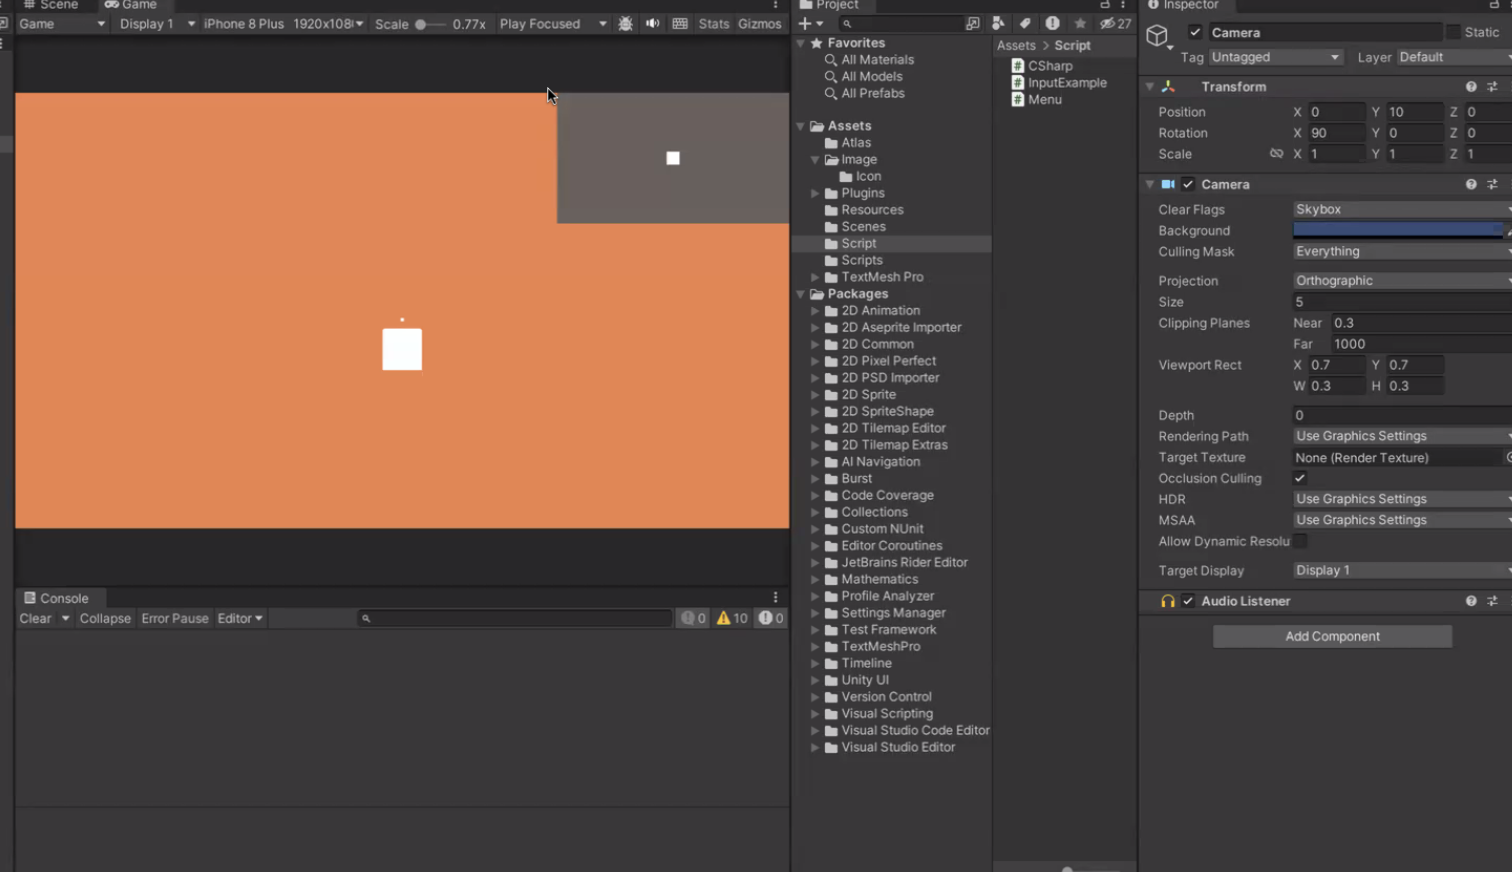This screenshot has height=872, width=1512.
Task: Toggle the keyboard shortcuts icon in Game toolbar
Action: pos(680,24)
